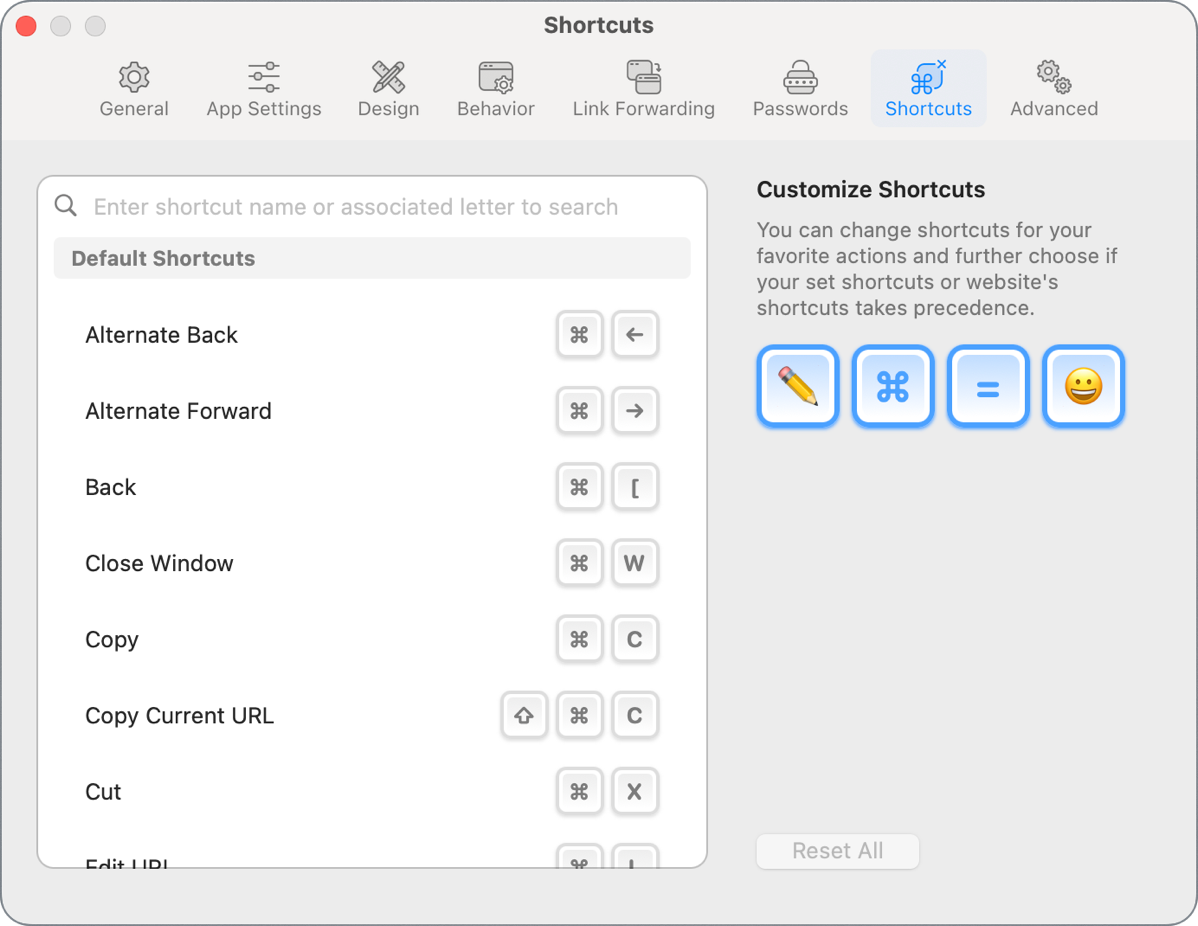Select the command key customization option
The image size is (1198, 926).
tap(892, 386)
